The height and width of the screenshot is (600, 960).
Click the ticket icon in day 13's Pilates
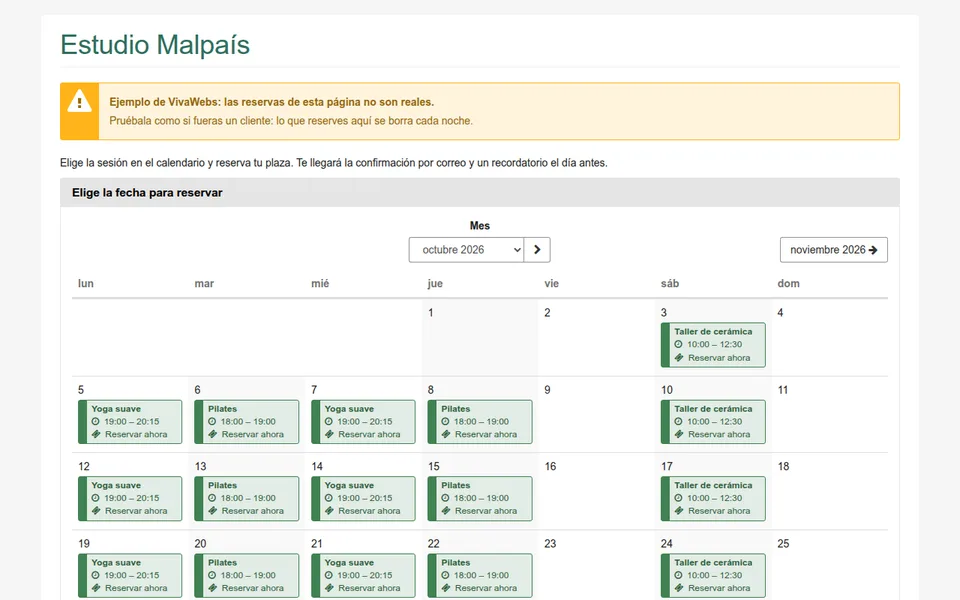(x=212, y=511)
